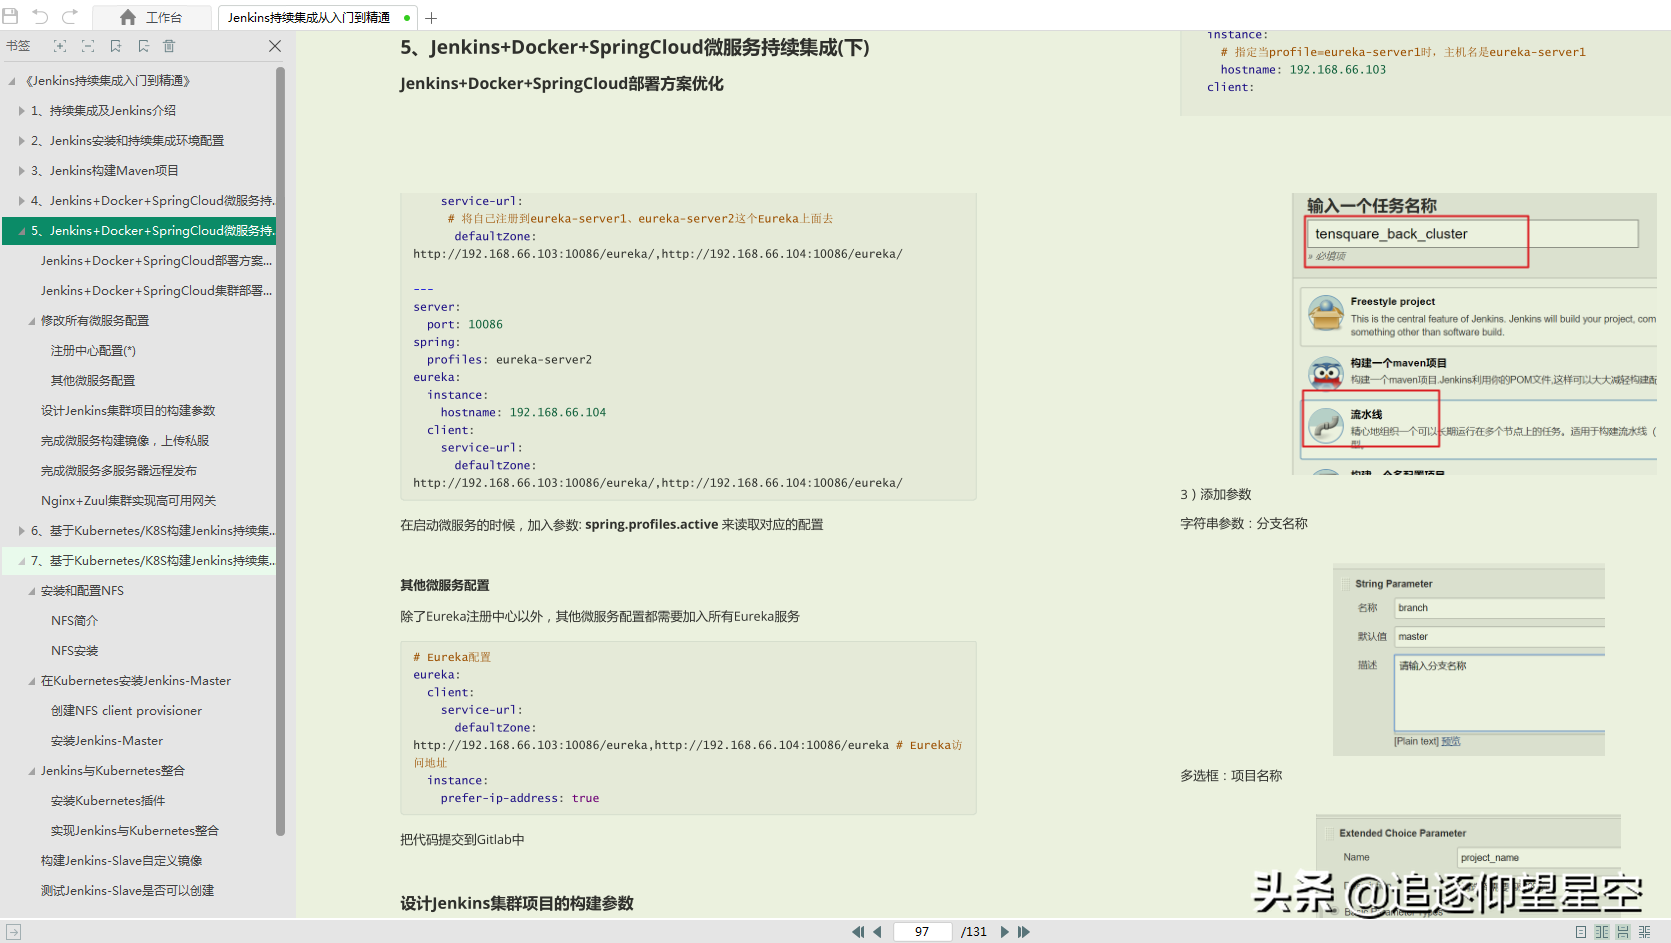This screenshot has height=943, width=1671.
Task: Click the trash can icon in bookmark panel
Action: point(169,46)
